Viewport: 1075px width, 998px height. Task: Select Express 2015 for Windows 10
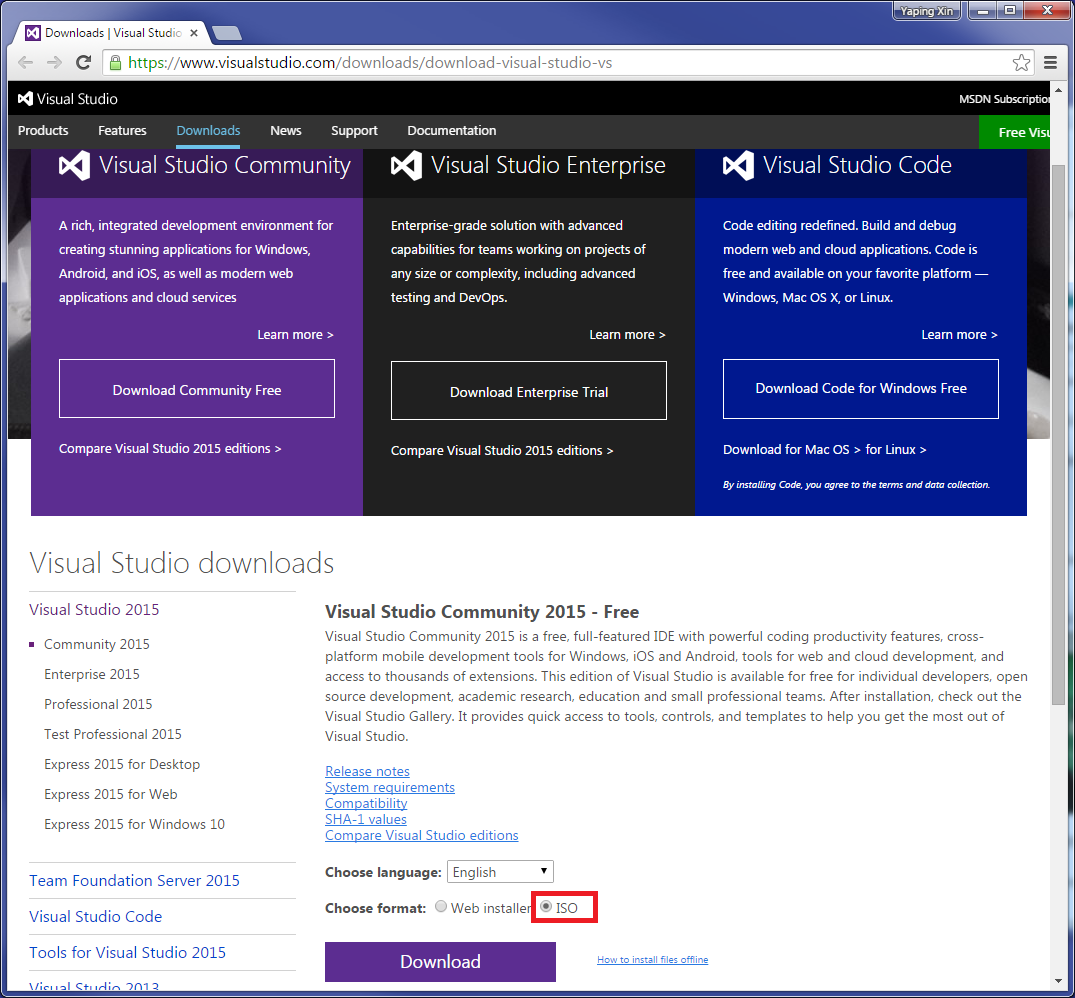point(134,824)
